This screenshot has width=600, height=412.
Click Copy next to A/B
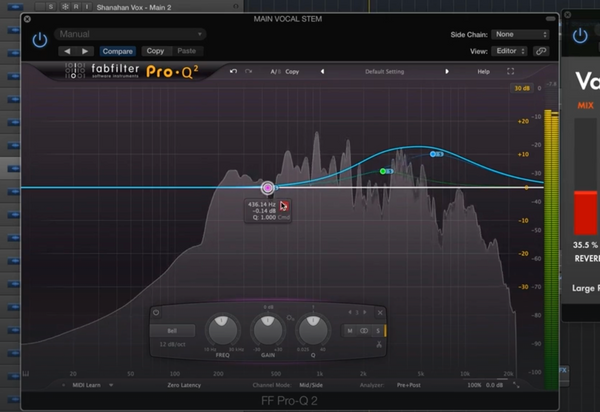(x=292, y=72)
